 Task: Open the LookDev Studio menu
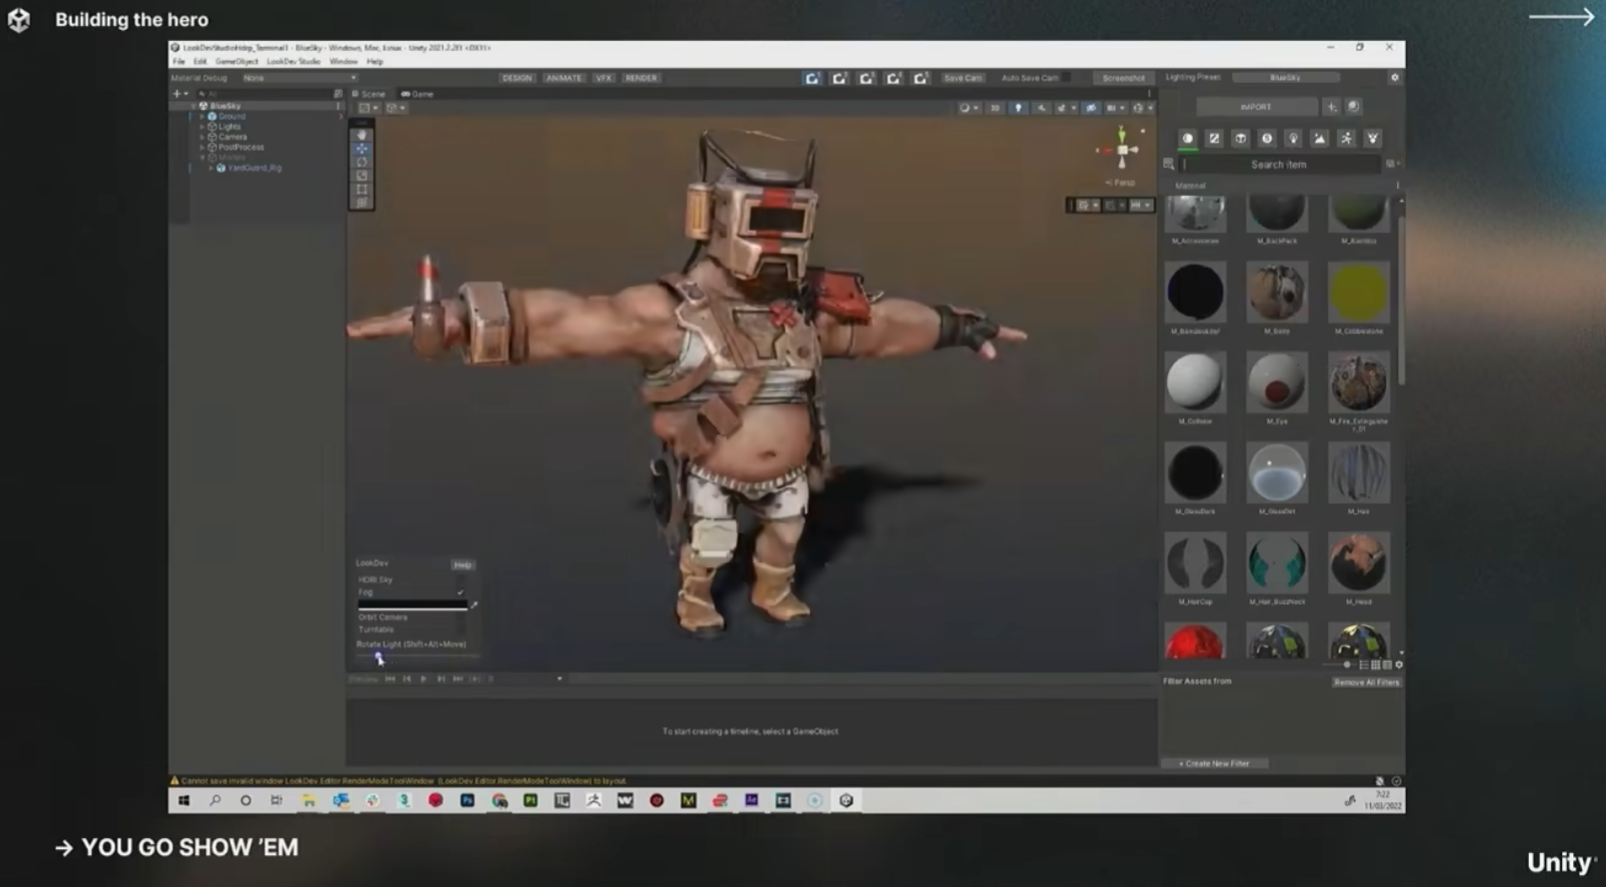tap(293, 62)
